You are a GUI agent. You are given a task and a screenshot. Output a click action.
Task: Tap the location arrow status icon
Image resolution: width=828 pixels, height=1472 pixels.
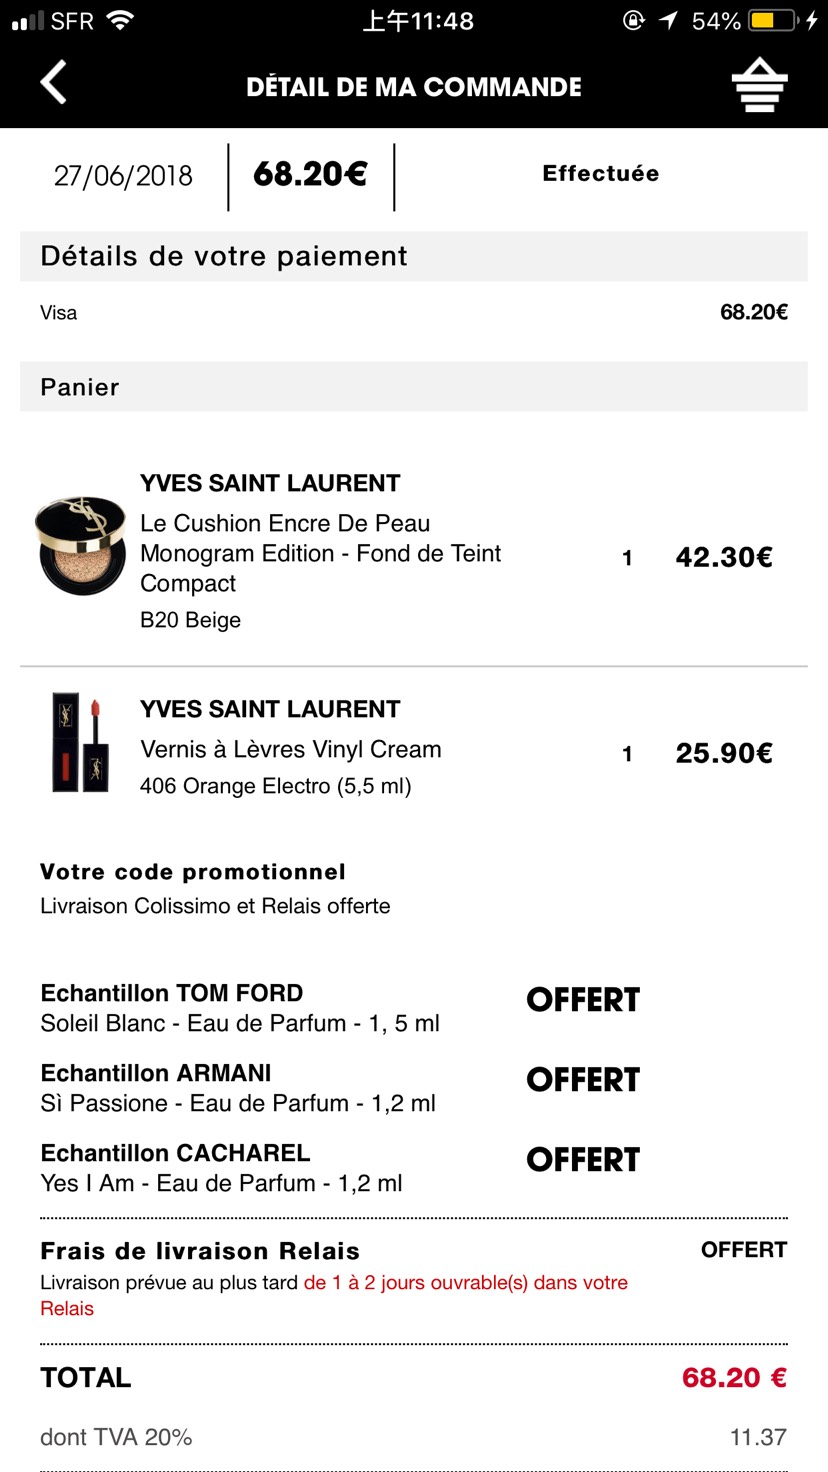tap(667, 21)
